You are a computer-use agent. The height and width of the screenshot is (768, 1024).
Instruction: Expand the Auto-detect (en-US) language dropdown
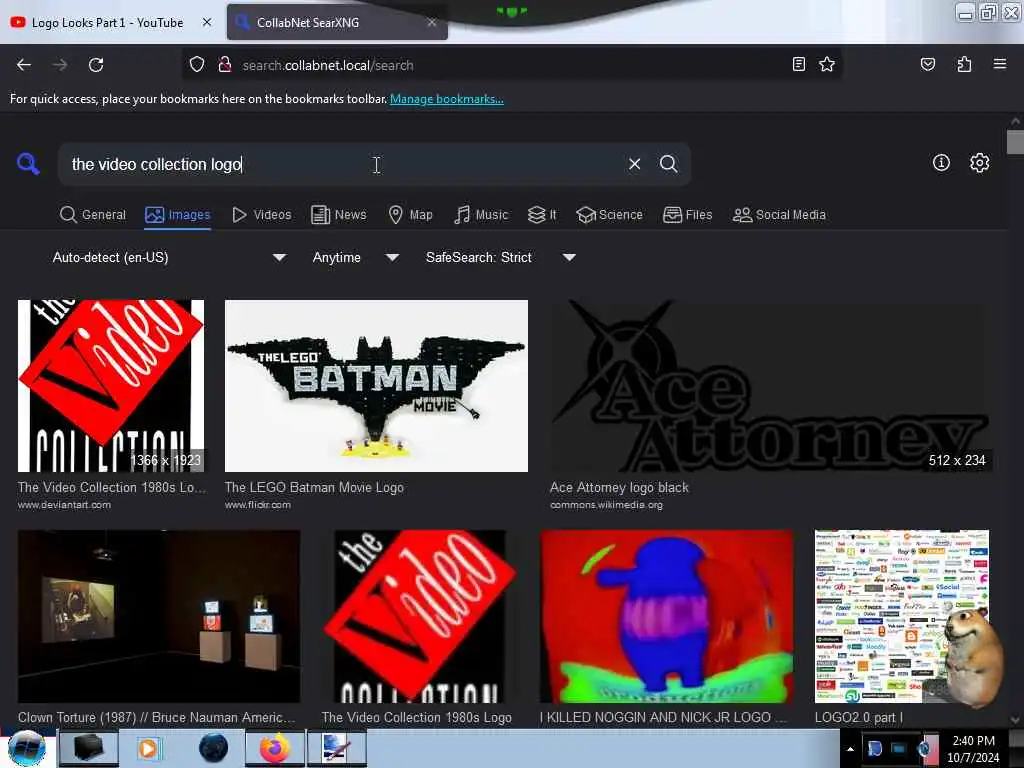pyautogui.click(x=168, y=257)
